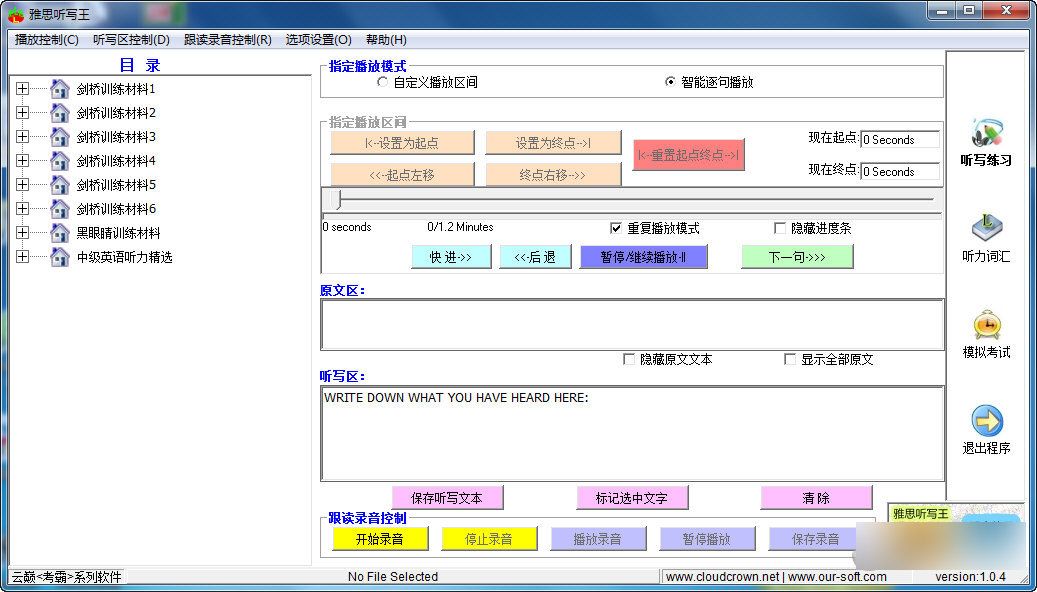Image resolution: width=1037 pixels, height=592 pixels.
Task: Open the 播放控制(C) menu
Action: click(x=47, y=40)
